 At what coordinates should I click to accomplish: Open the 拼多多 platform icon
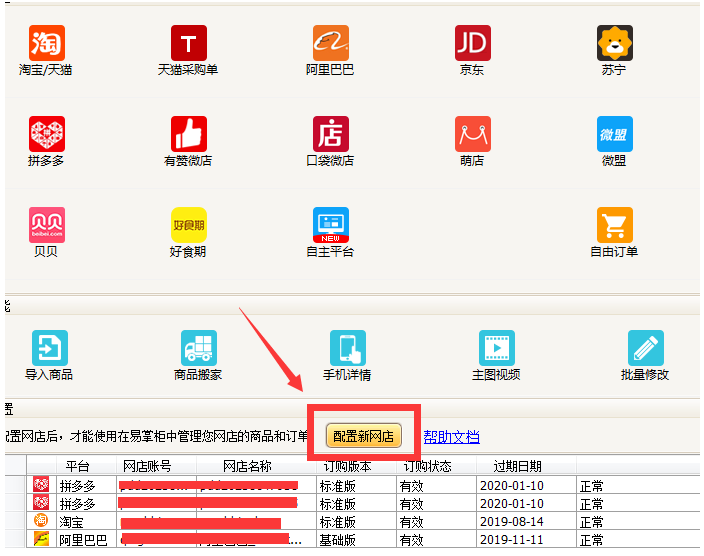[x=47, y=134]
